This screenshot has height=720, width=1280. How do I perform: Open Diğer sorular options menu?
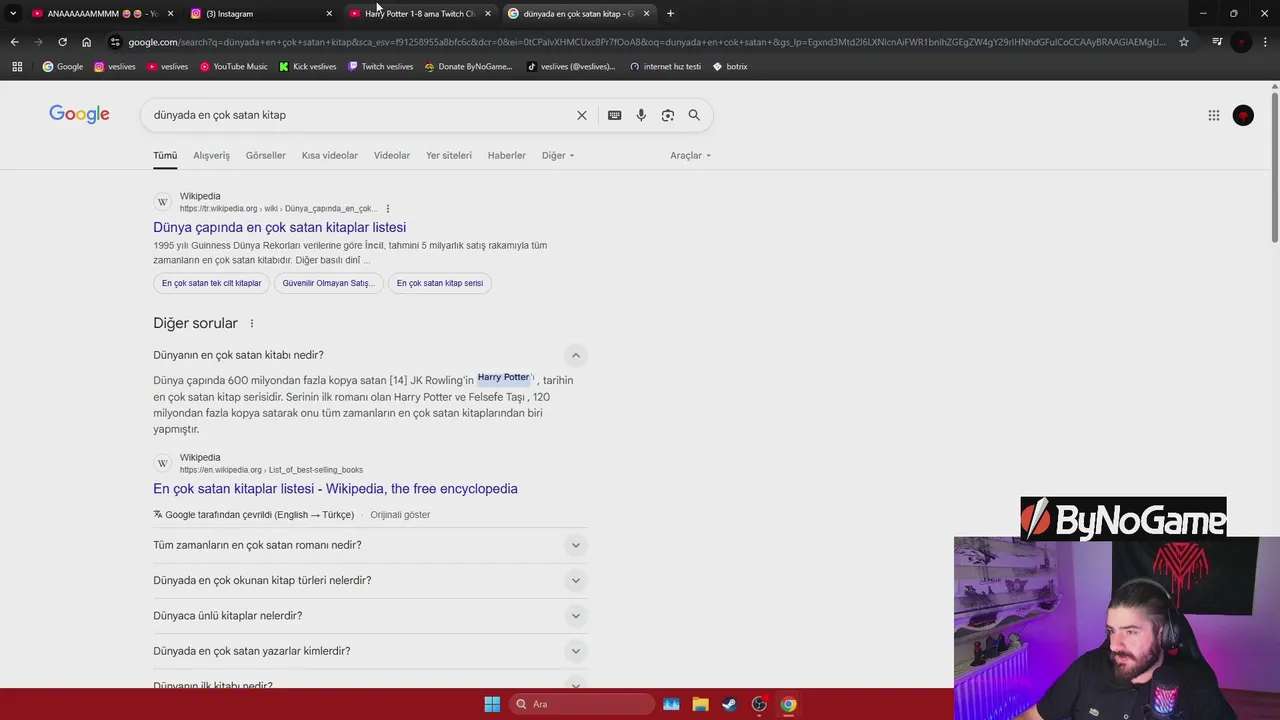pyautogui.click(x=252, y=323)
